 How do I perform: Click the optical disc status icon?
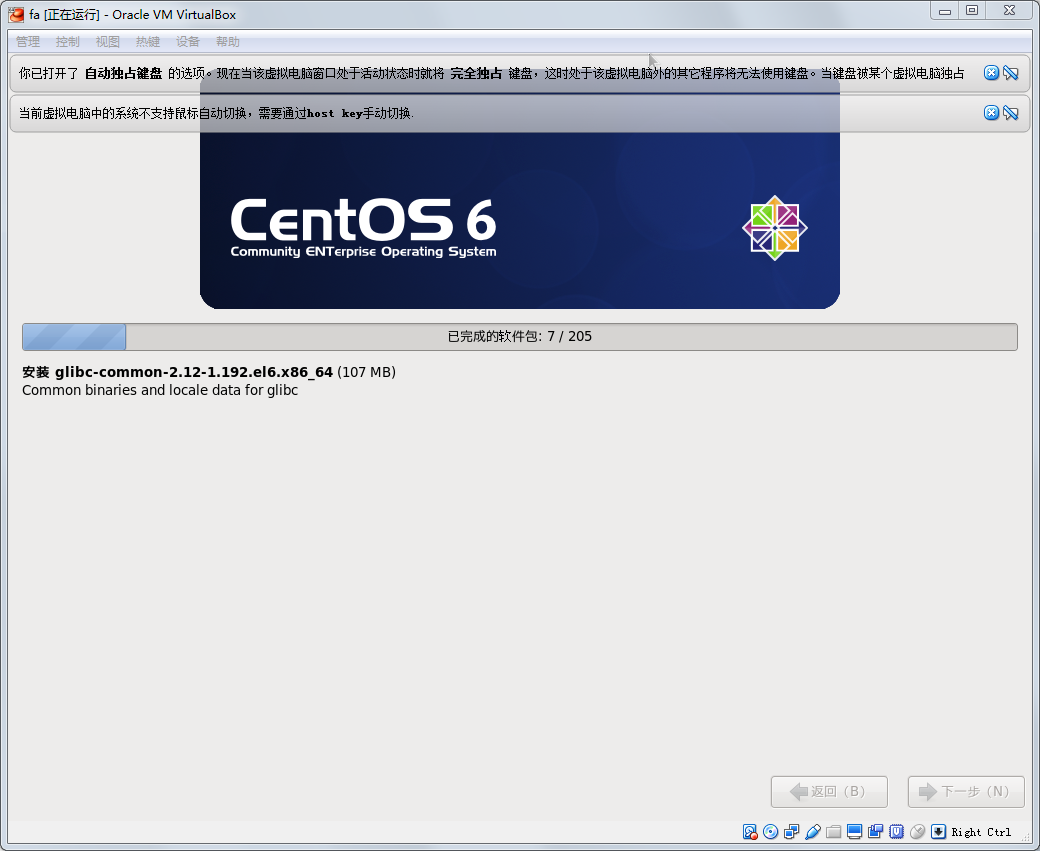point(771,832)
